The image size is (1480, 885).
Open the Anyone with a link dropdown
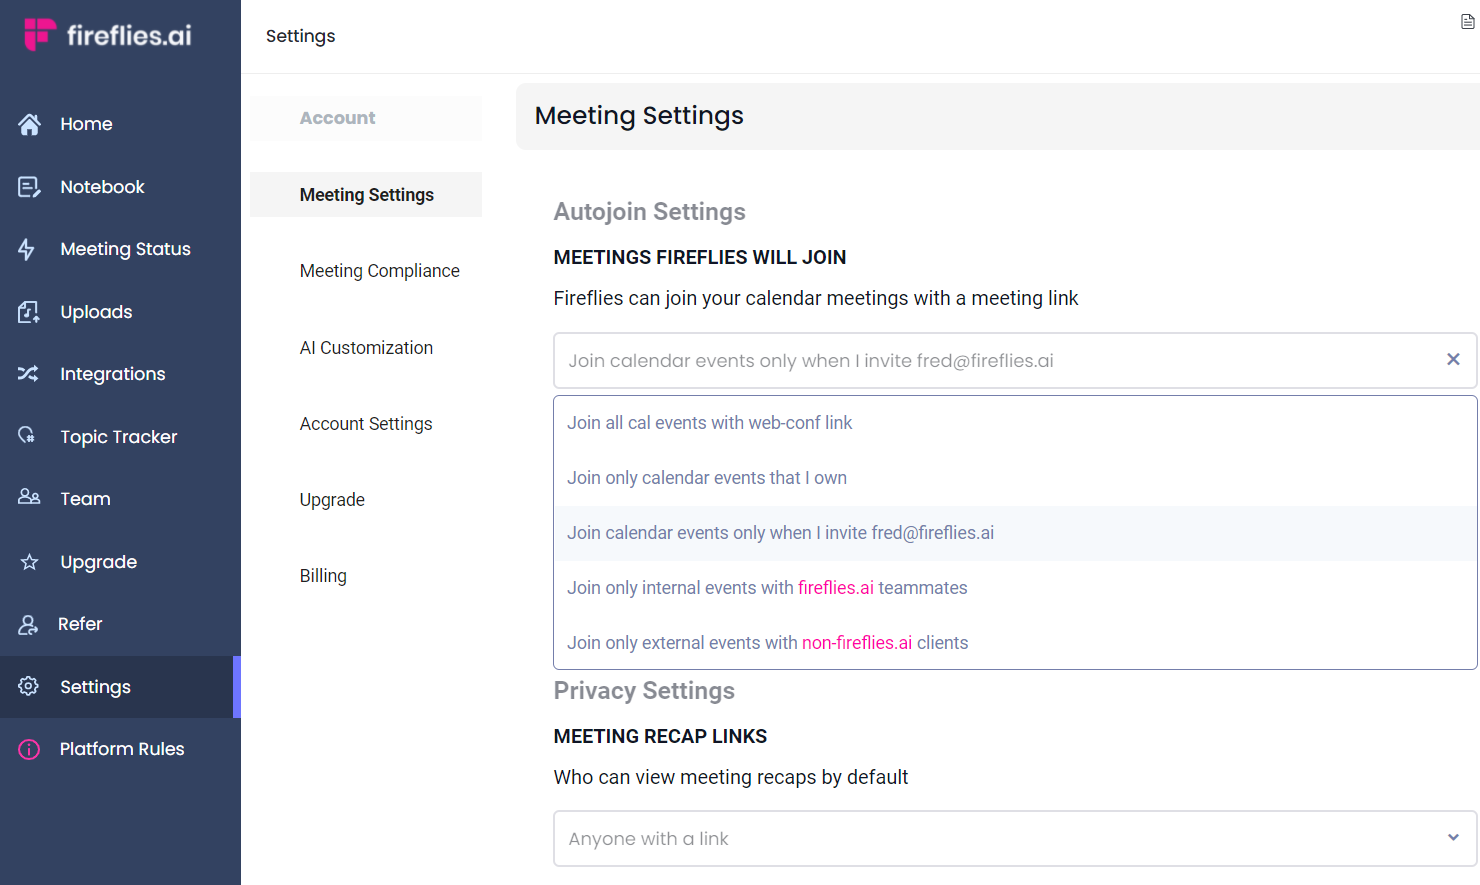point(1015,838)
